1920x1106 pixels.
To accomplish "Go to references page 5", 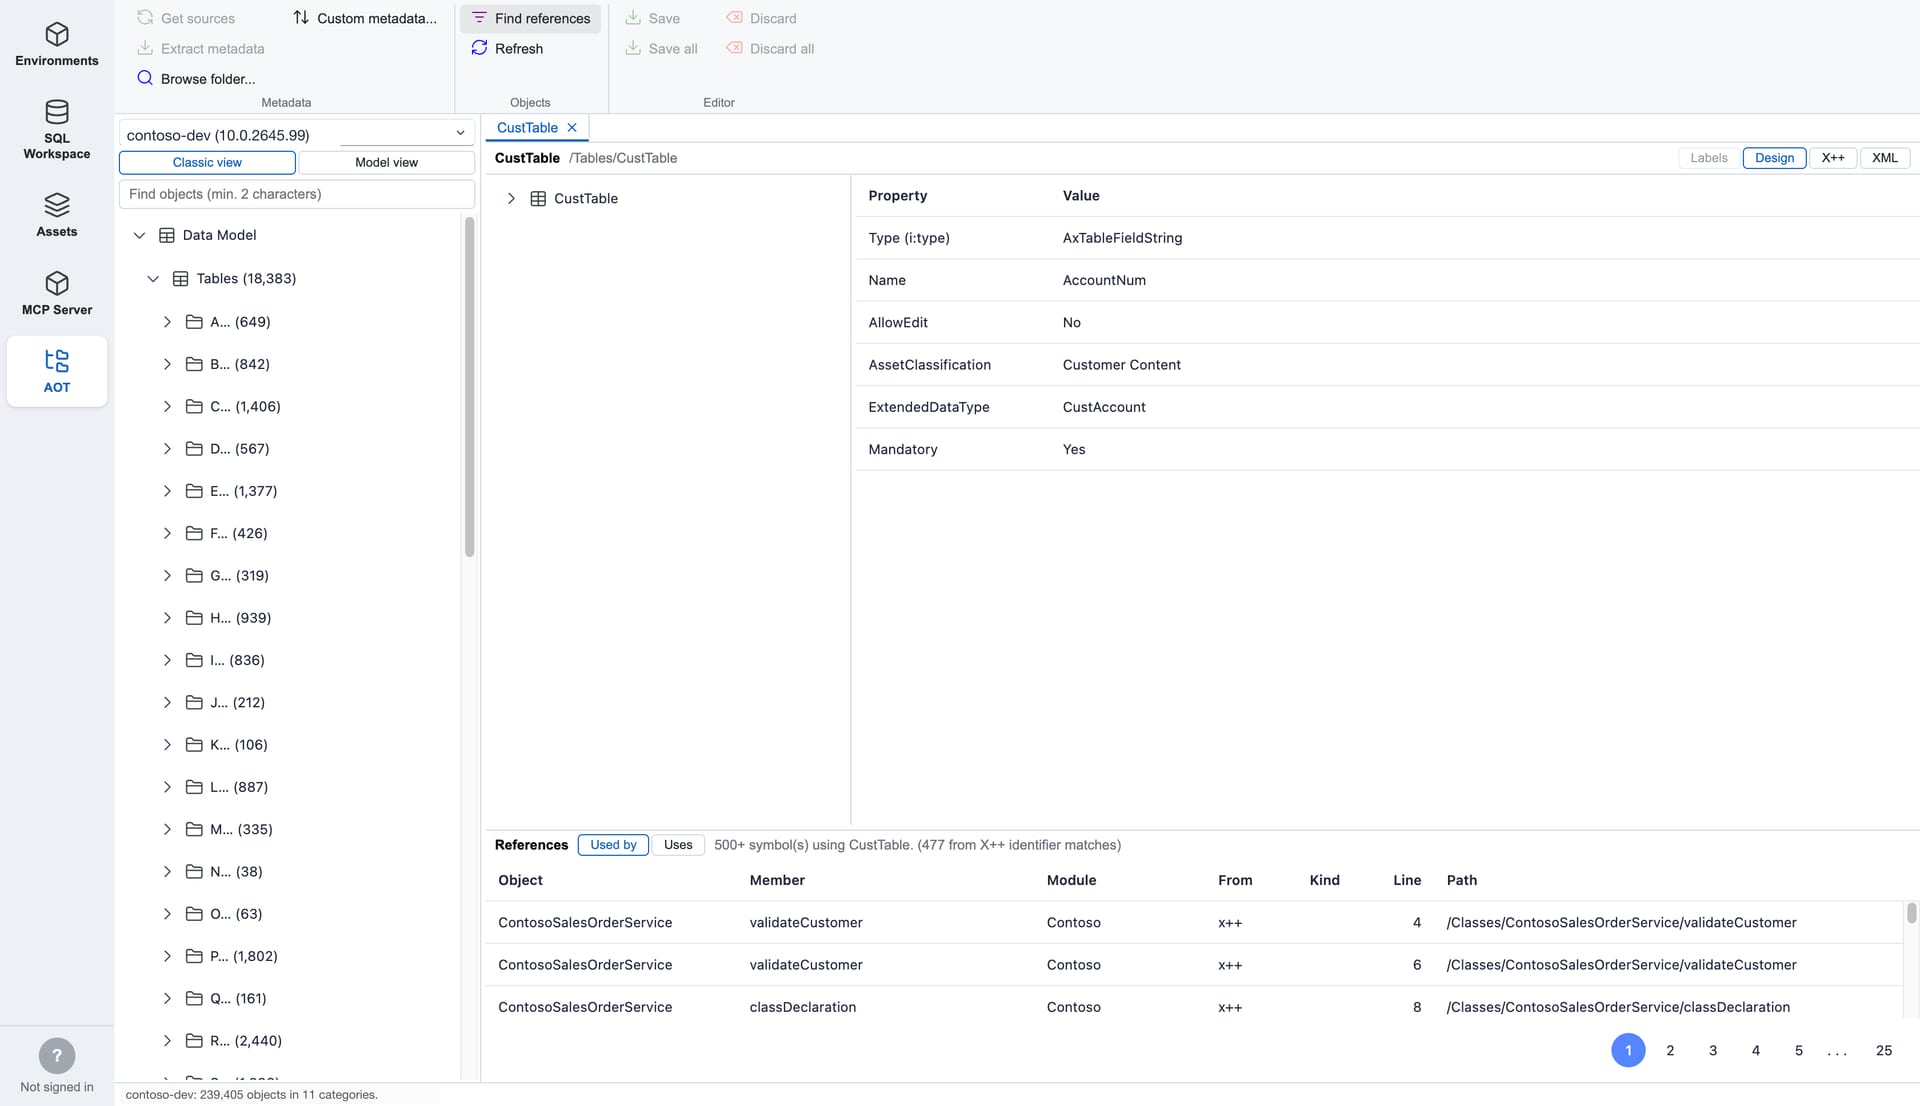I will coord(1799,1050).
